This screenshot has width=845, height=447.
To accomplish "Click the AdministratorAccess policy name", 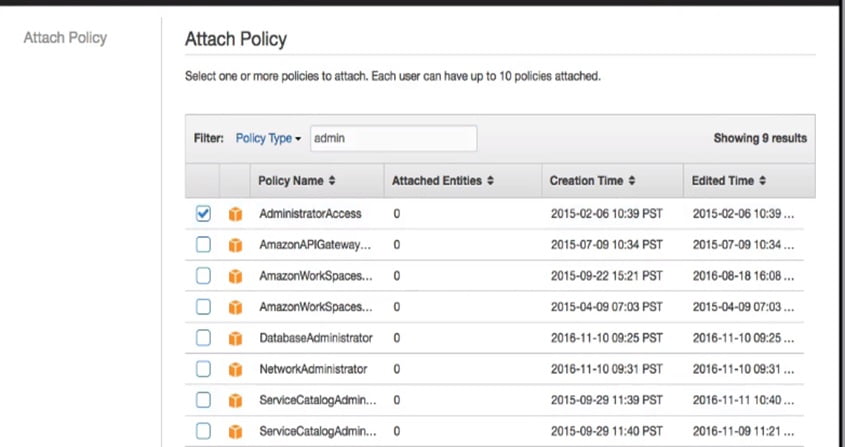I will [x=310, y=214].
